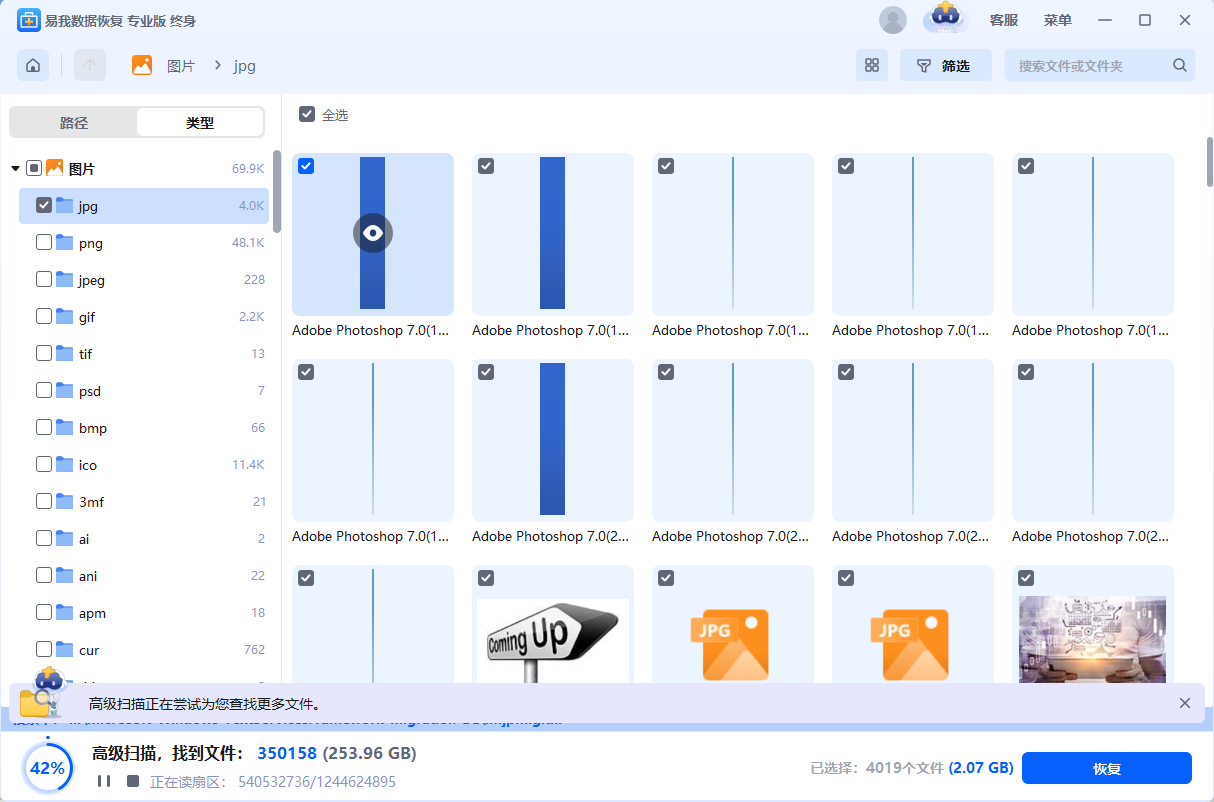The width and height of the screenshot is (1214, 802).
Task: Check the png folder checkbox
Action: click(44, 242)
